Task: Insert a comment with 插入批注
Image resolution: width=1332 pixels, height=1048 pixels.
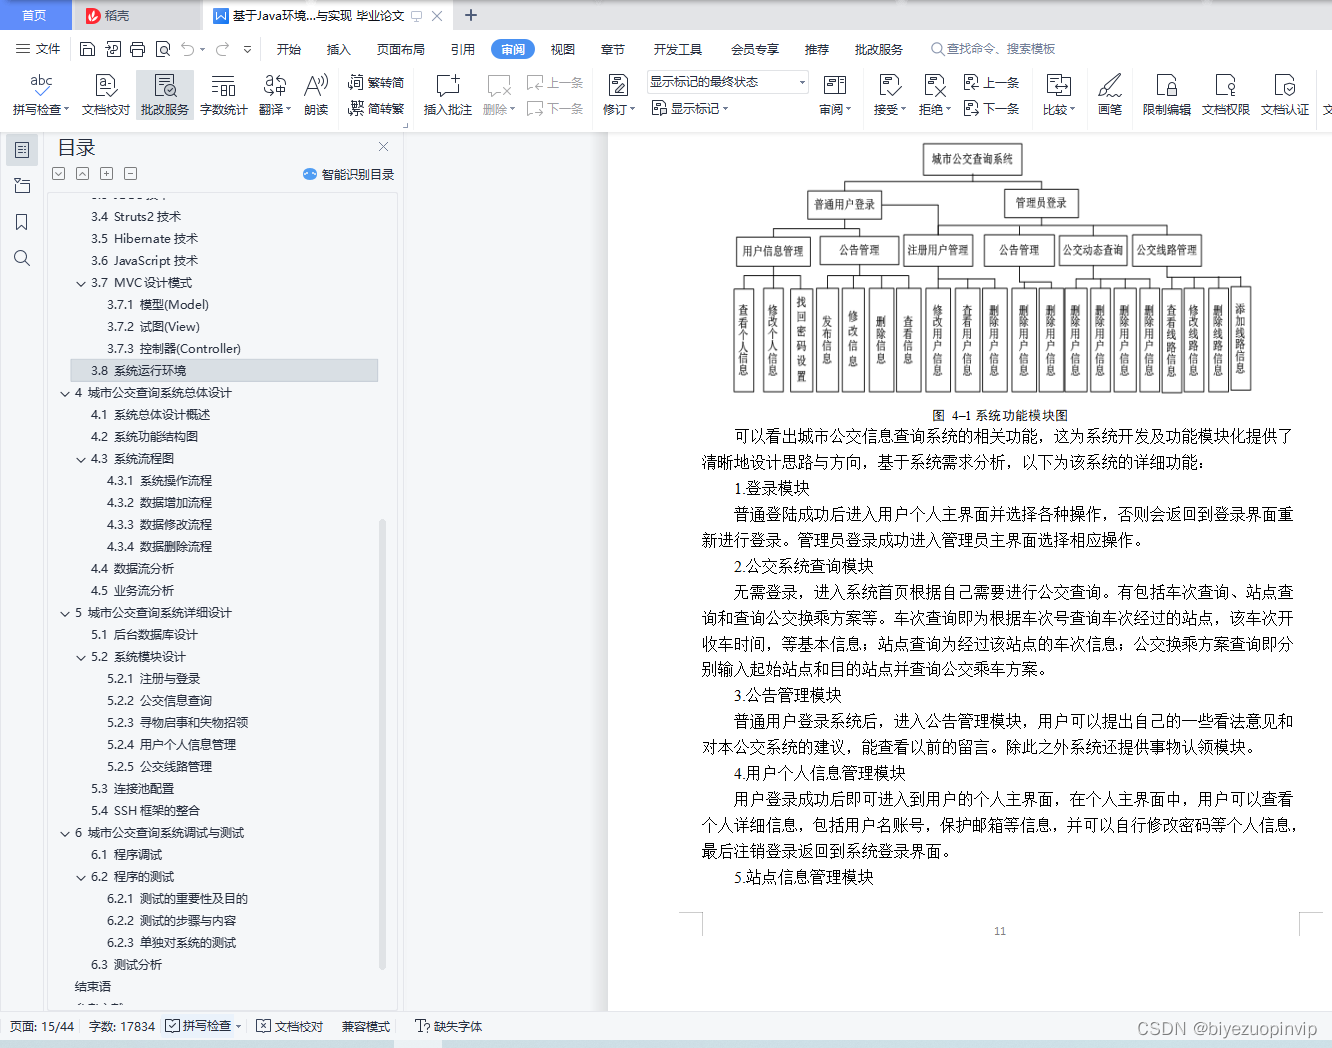Action: coord(447,95)
